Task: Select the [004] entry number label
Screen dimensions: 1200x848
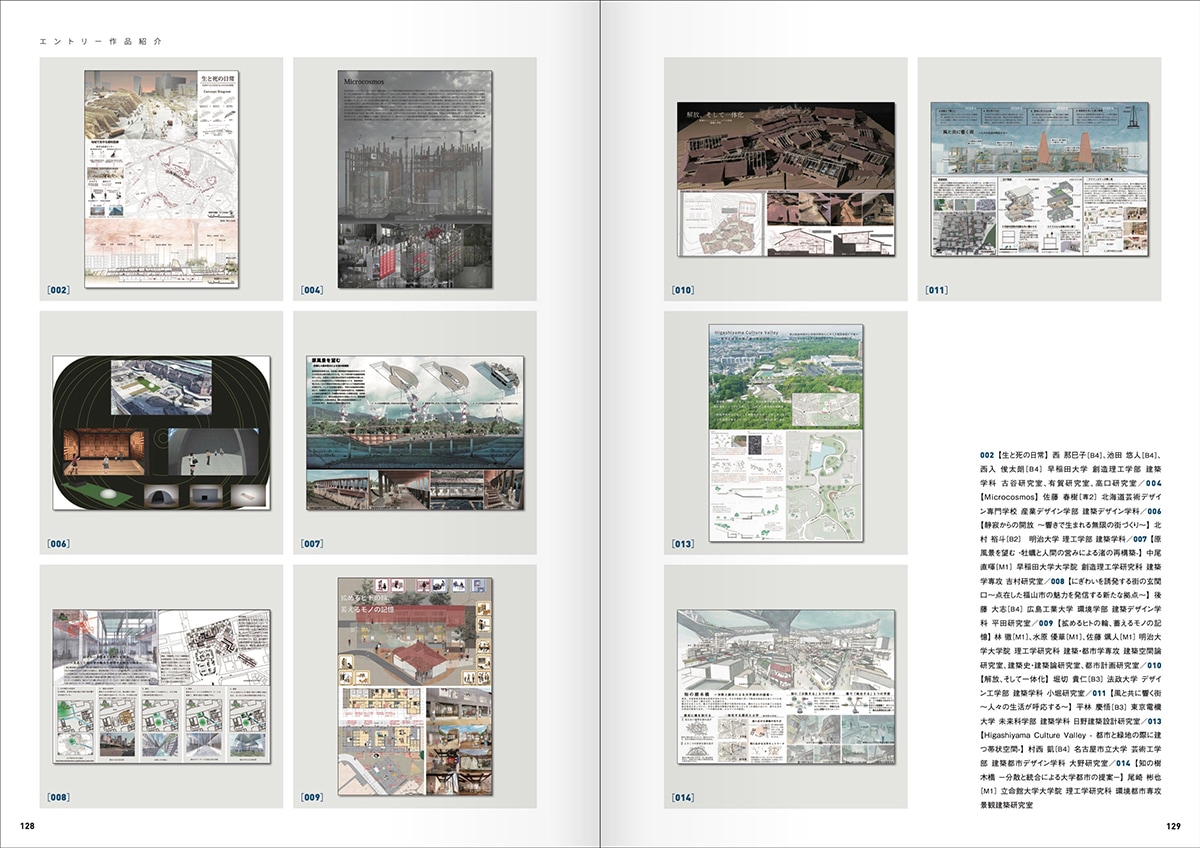Action: (311, 291)
